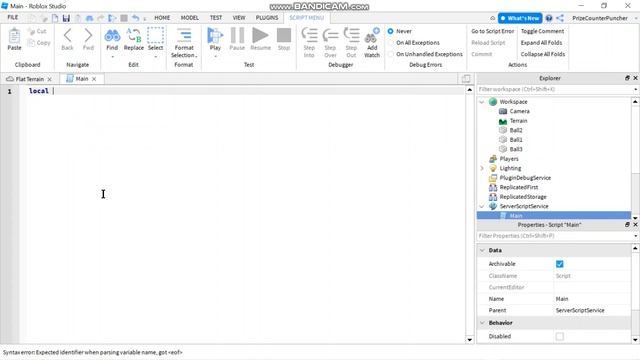Image resolution: width=640 pixels, height=360 pixels.
Task: Select On Unhandled Exceptions option
Action: click(391, 54)
